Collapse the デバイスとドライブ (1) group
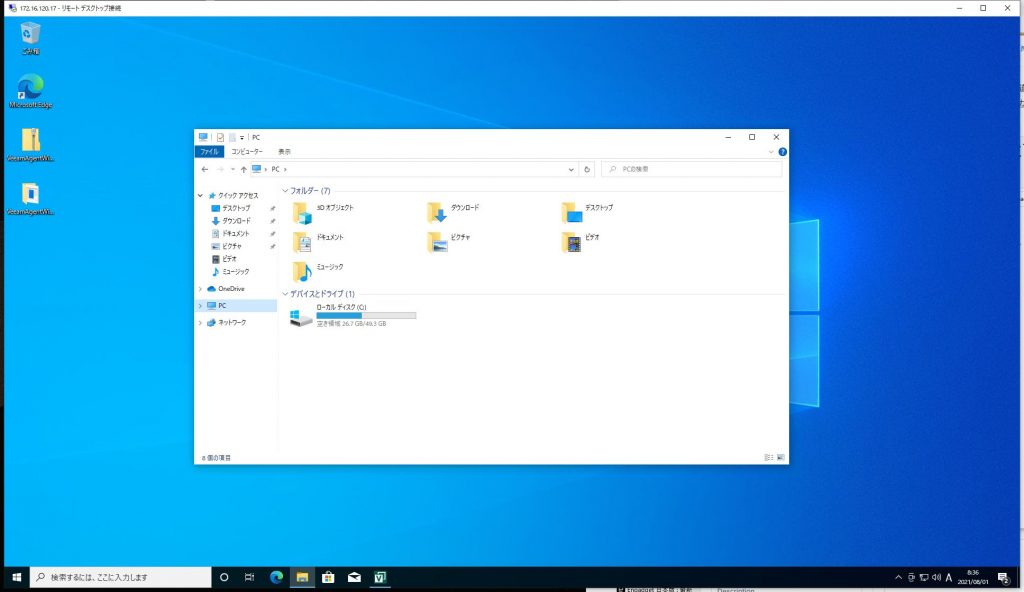Image resolution: width=1024 pixels, height=592 pixels. coord(285,294)
